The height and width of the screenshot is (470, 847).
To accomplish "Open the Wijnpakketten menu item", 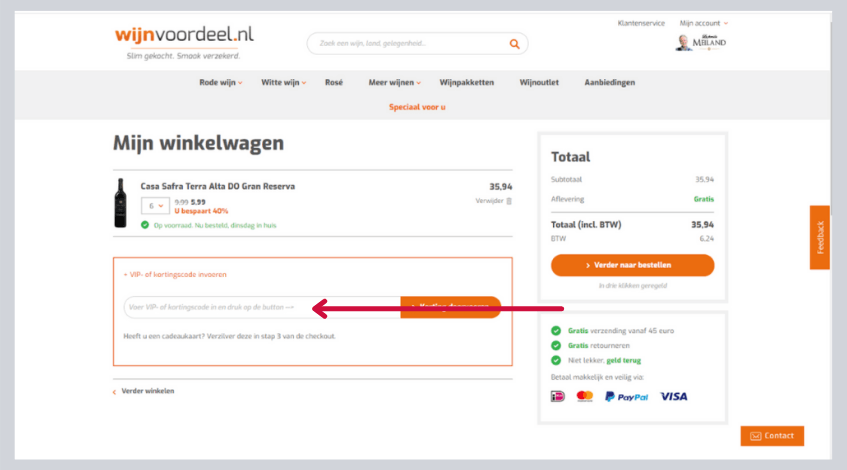I will click(467, 83).
